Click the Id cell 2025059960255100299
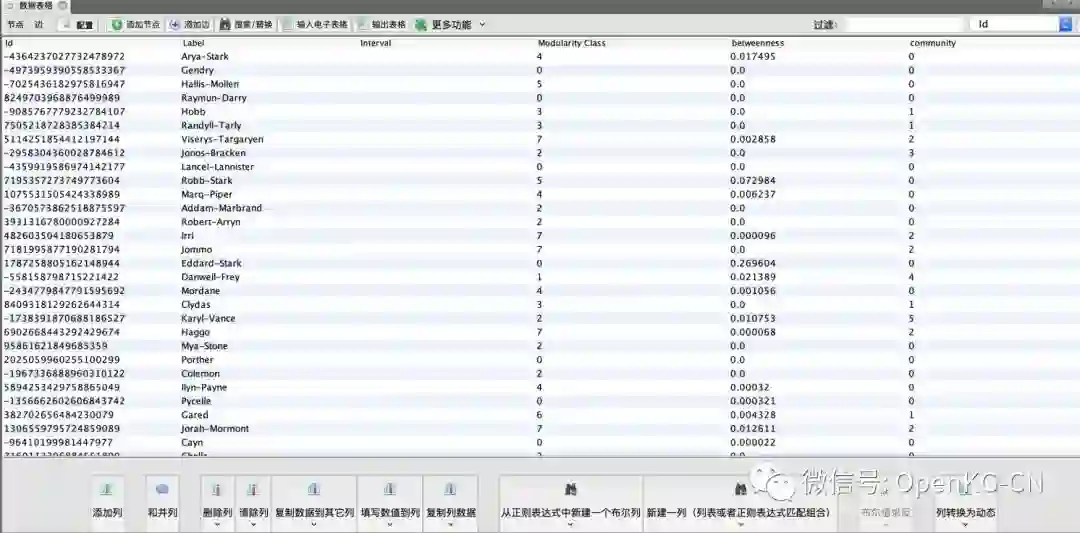This screenshot has height=533, width=1080. click(61, 359)
